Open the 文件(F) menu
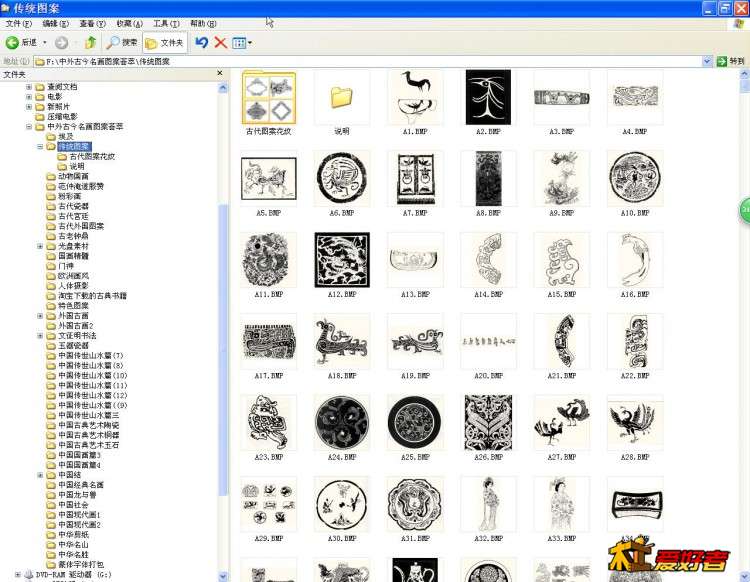This screenshot has height=582, width=750. 19,23
